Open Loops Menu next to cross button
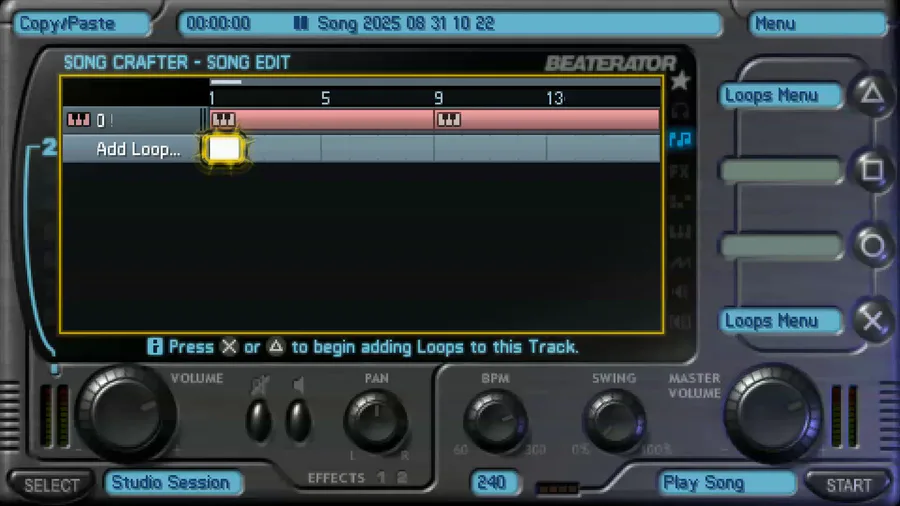This screenshot has width=900, height=506. click(779, 321)
